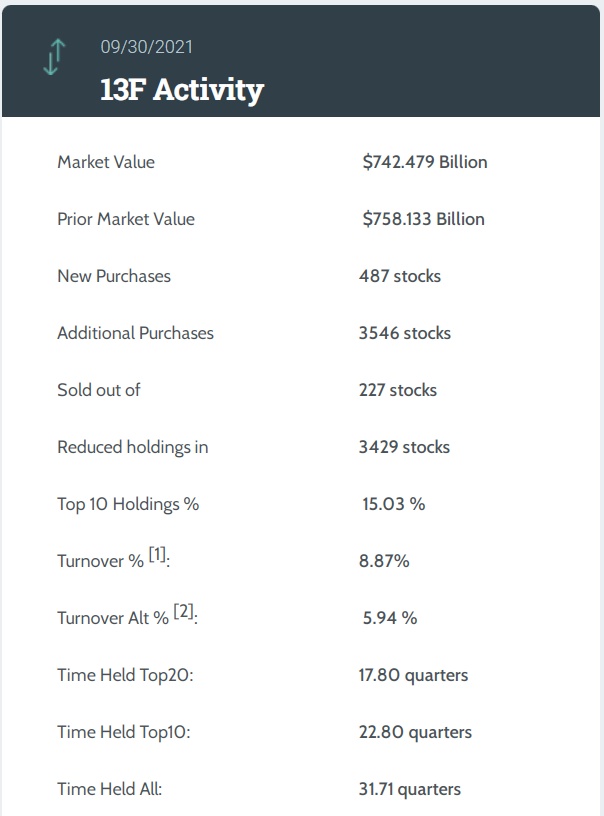The image size is (604, 816).
Task: Click the Sold out of label
Action: coord(99,390)
